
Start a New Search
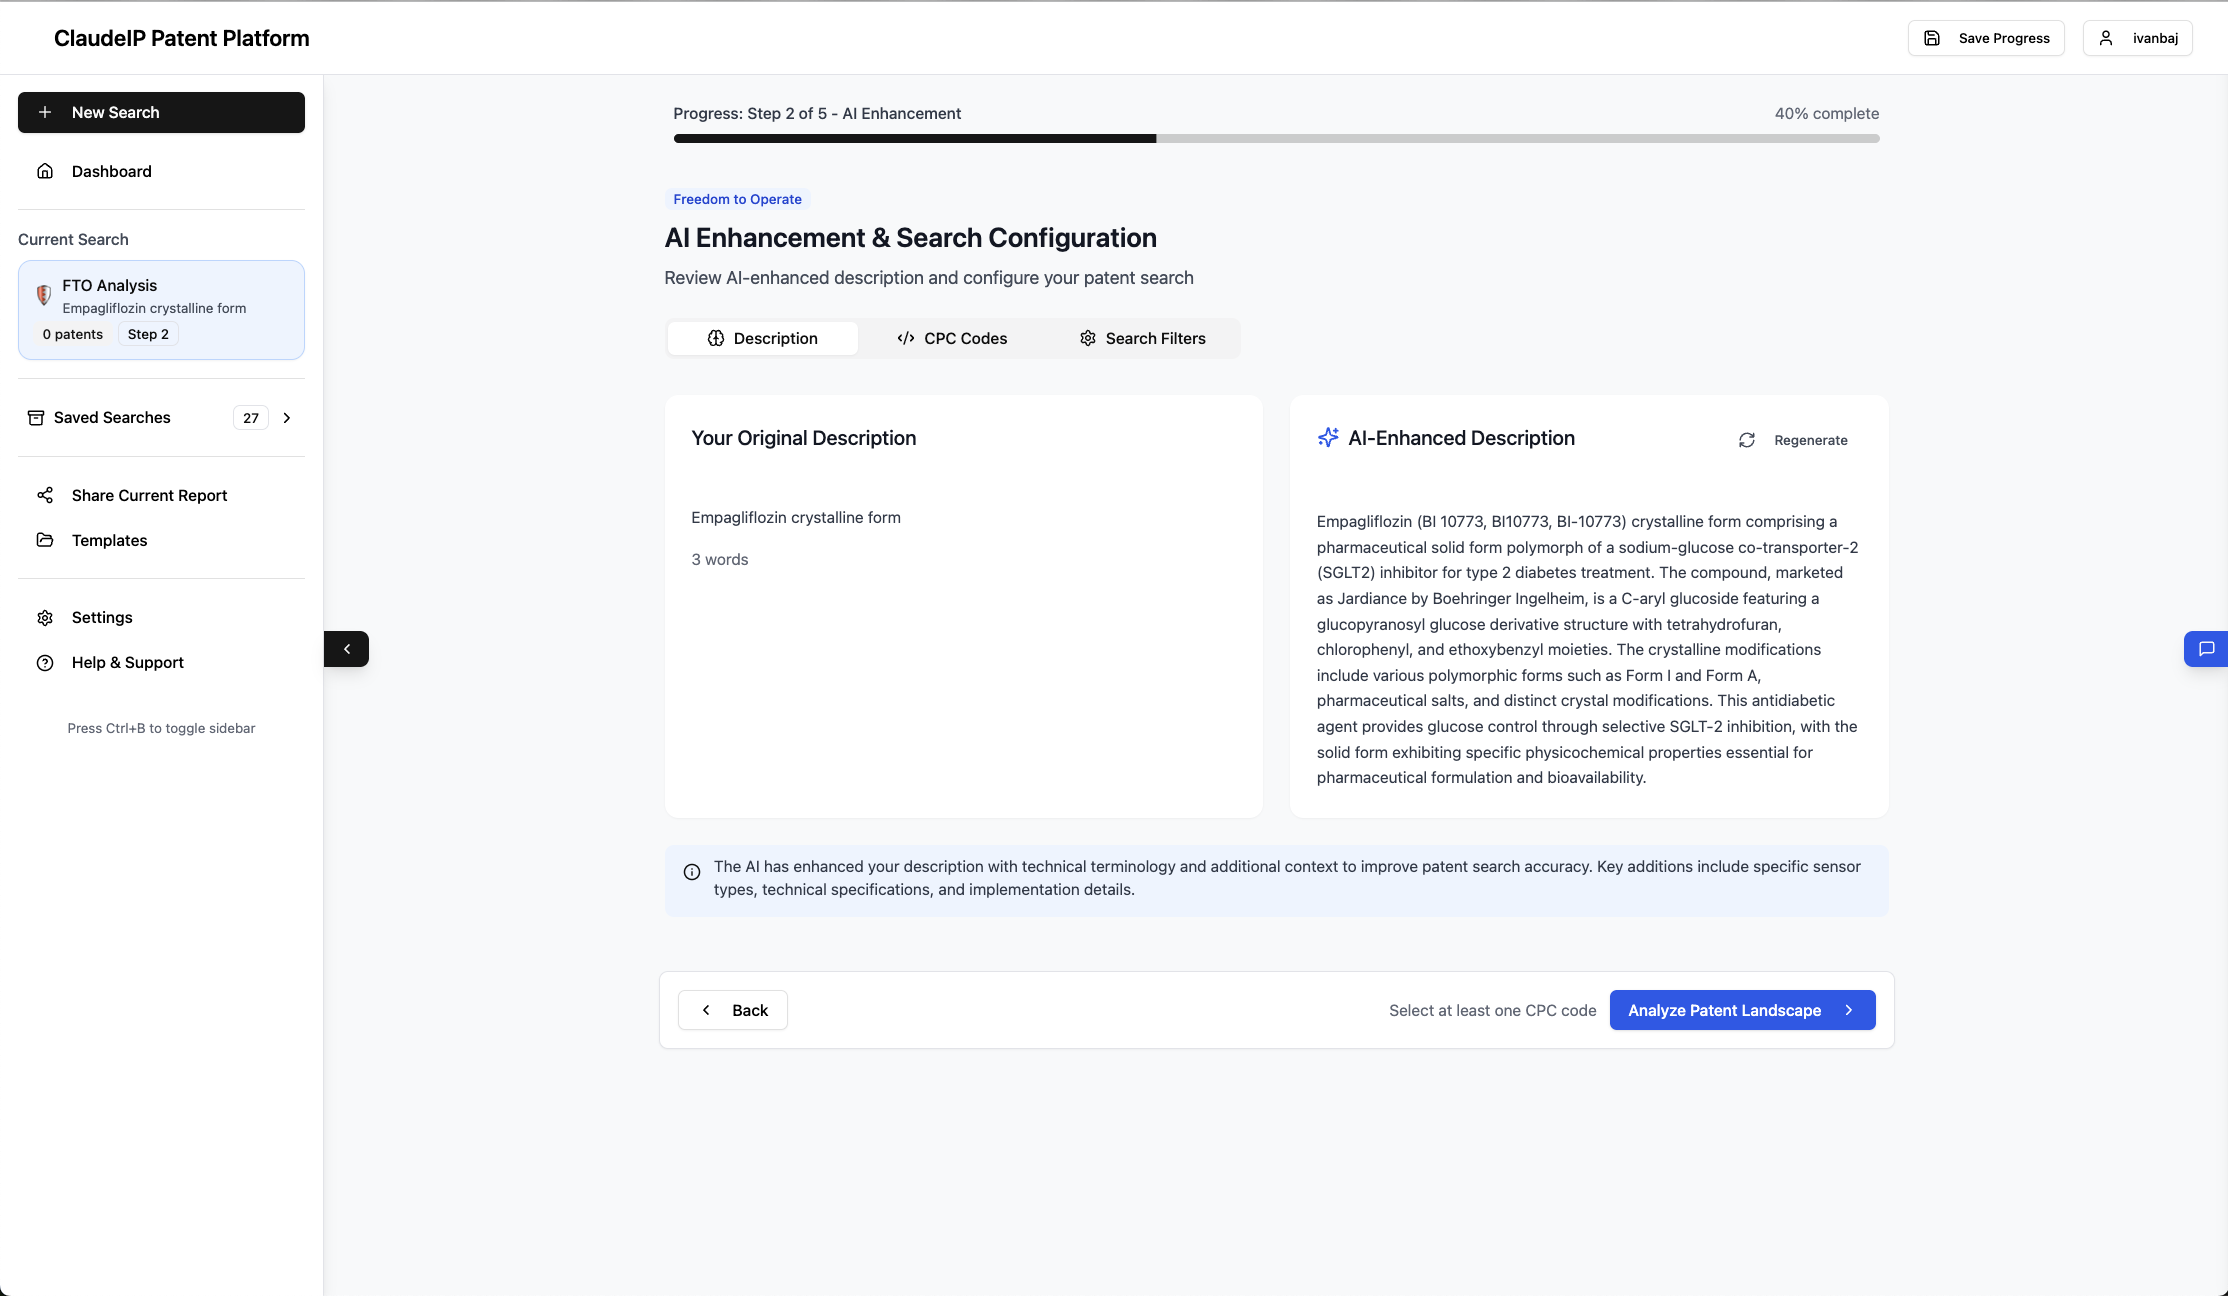(x=161, y=112)
